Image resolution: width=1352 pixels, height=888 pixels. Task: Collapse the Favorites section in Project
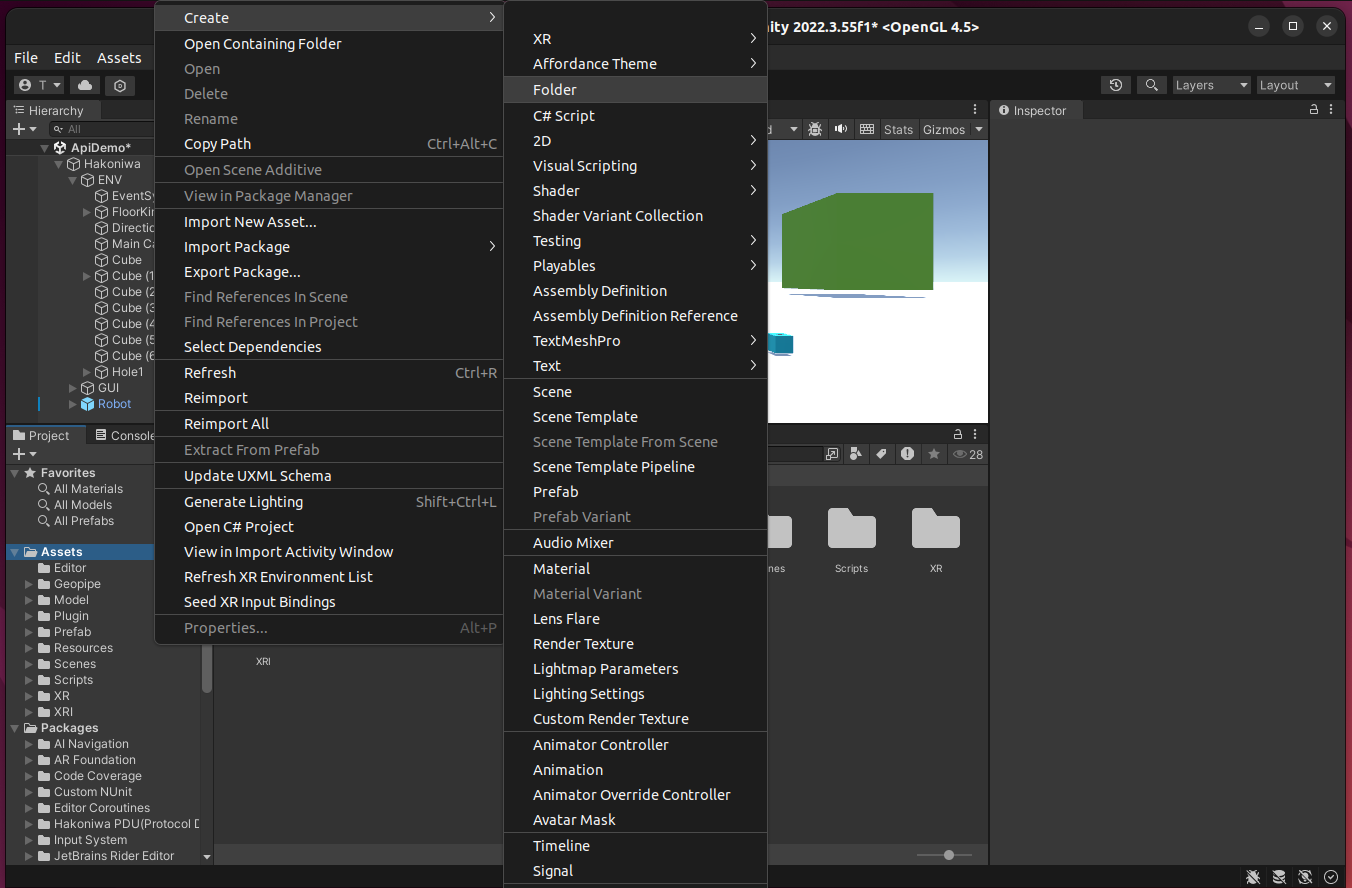coord(14,473)
